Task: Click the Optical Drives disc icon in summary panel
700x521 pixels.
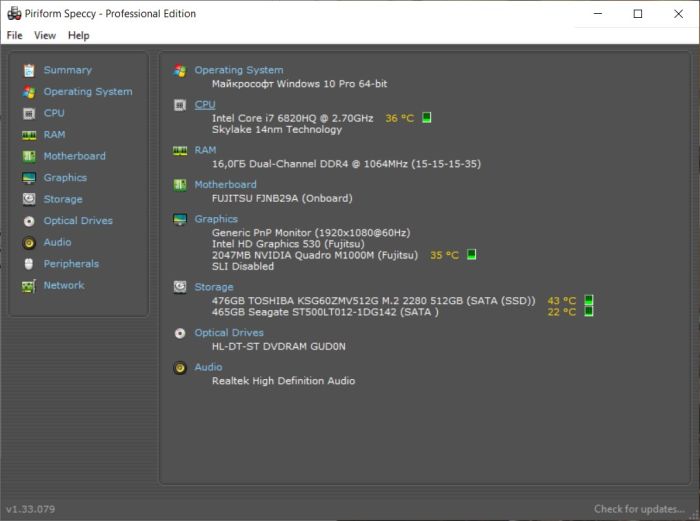Action: tap(180, 333)
